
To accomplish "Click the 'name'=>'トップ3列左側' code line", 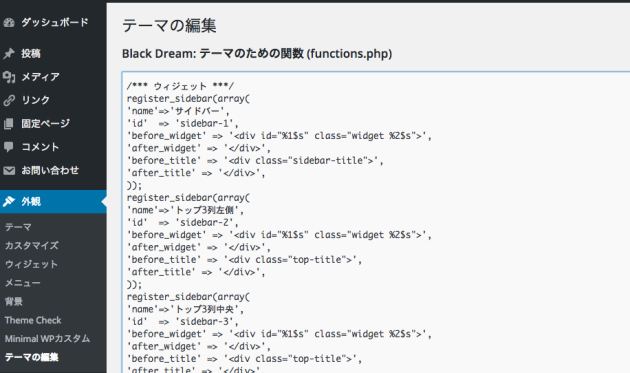I will pyautogui.click(x=185, y=210).
